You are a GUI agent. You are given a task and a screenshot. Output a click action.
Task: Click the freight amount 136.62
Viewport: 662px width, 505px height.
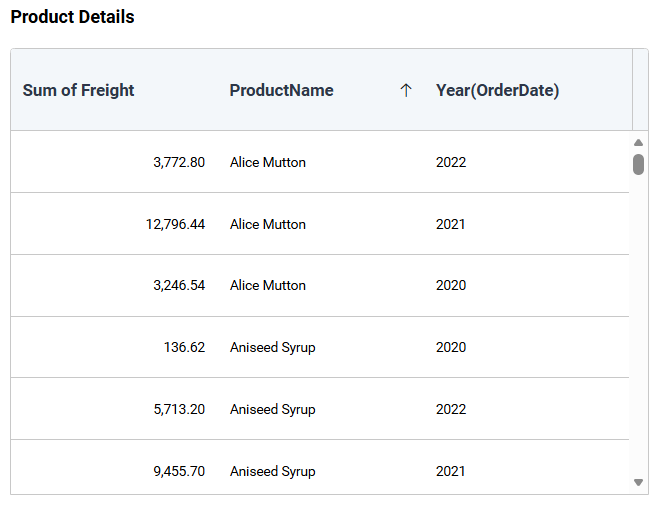coord(184,347)
